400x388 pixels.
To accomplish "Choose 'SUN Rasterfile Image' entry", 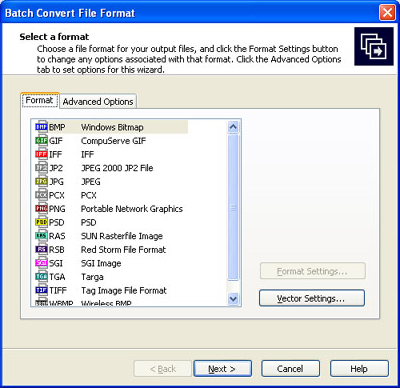I will (122, 236).
